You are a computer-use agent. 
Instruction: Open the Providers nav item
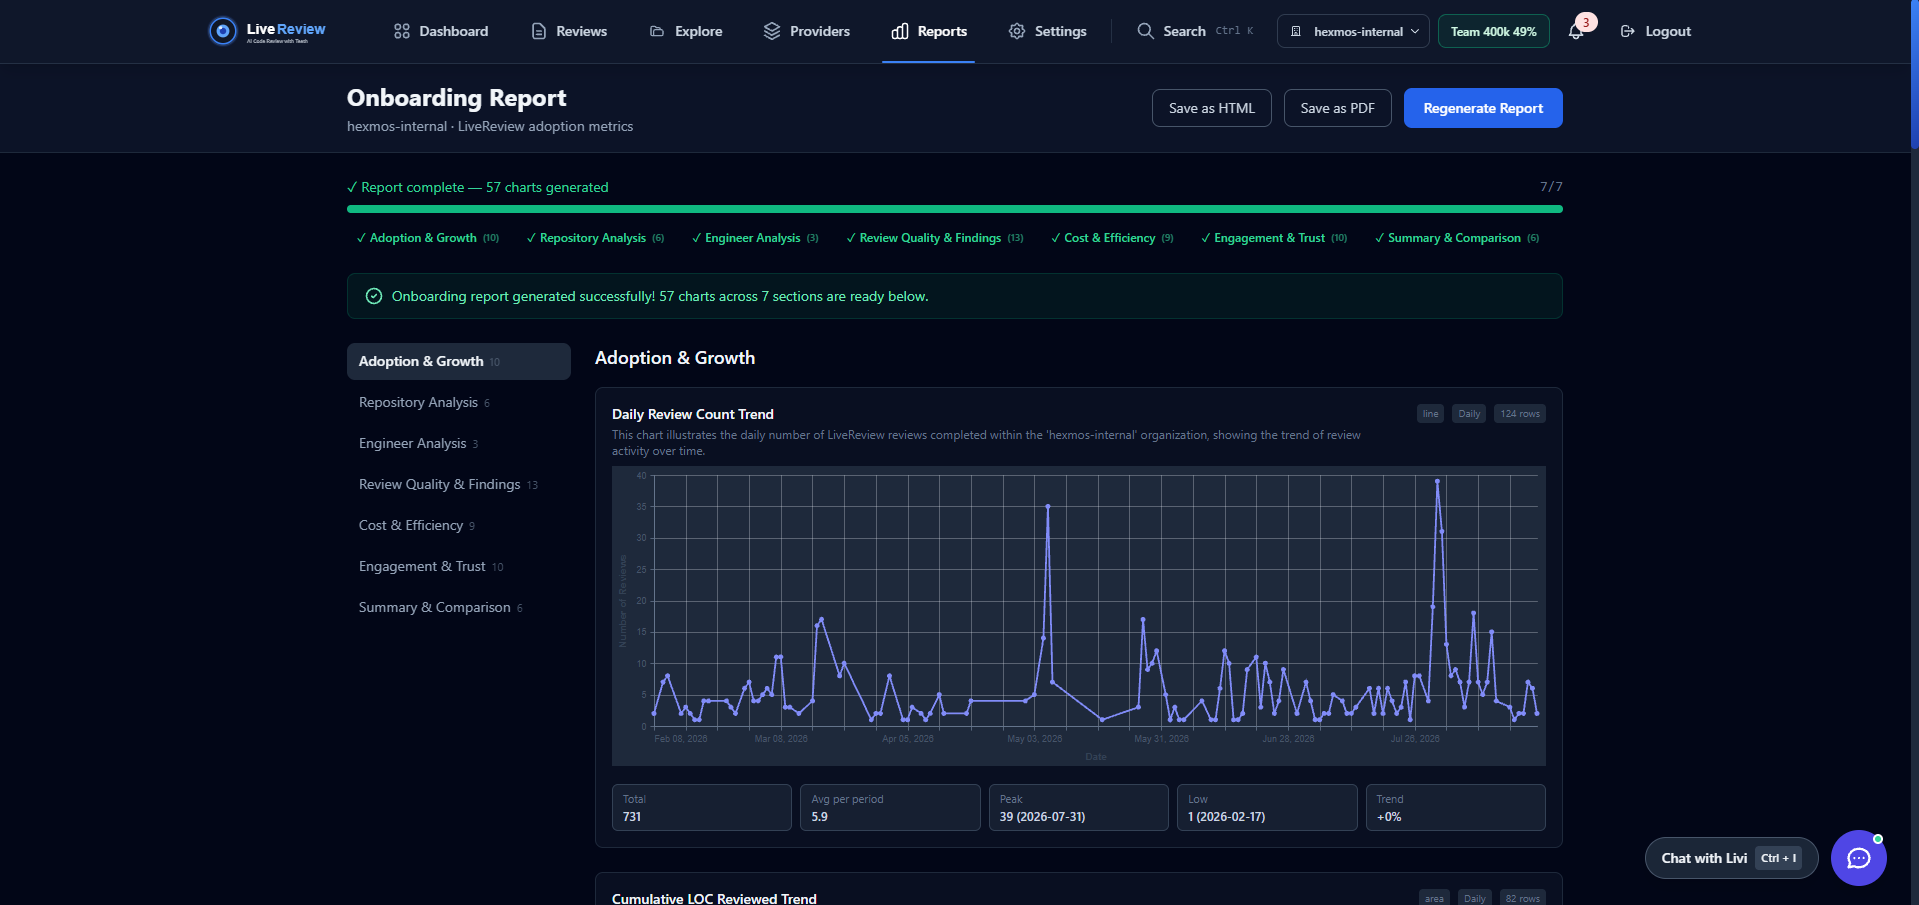[x=807, y=31]
